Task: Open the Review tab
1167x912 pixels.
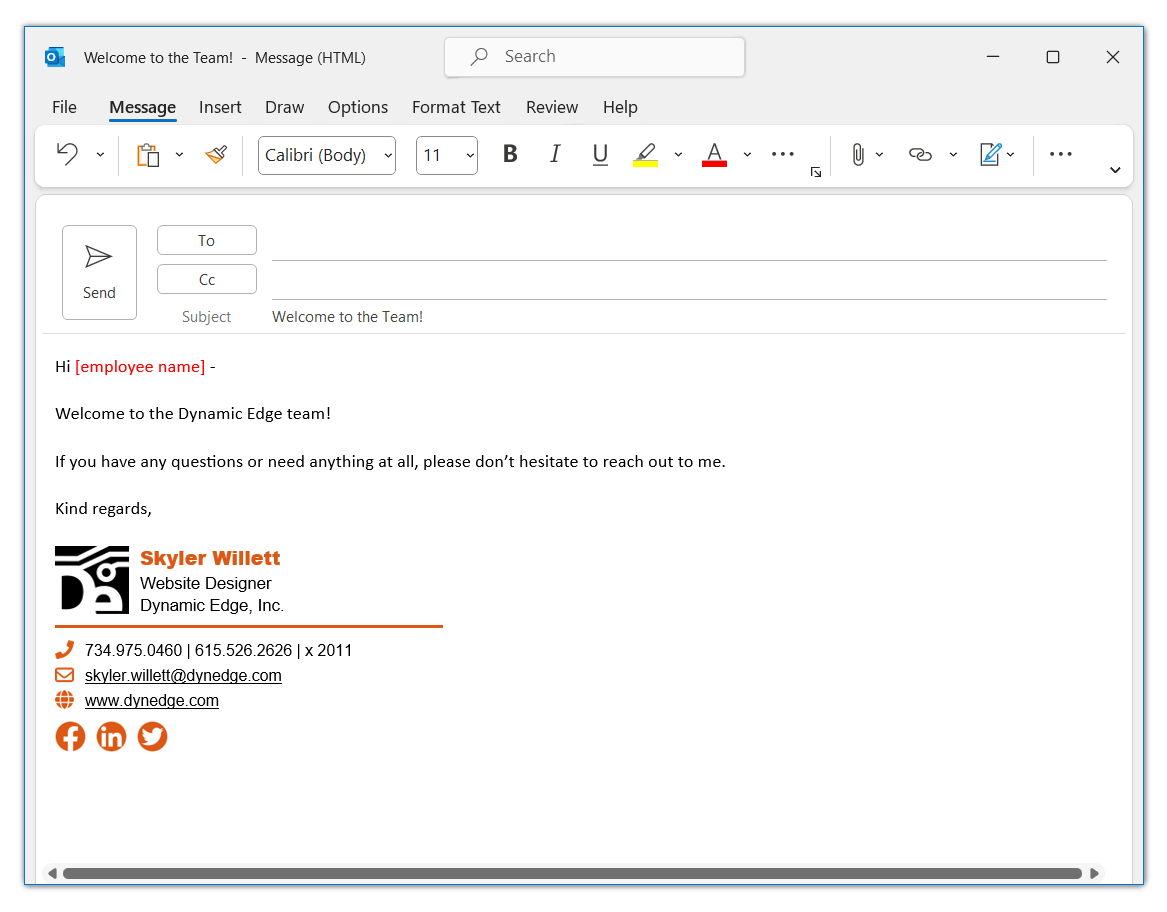Action: [552, 107]
